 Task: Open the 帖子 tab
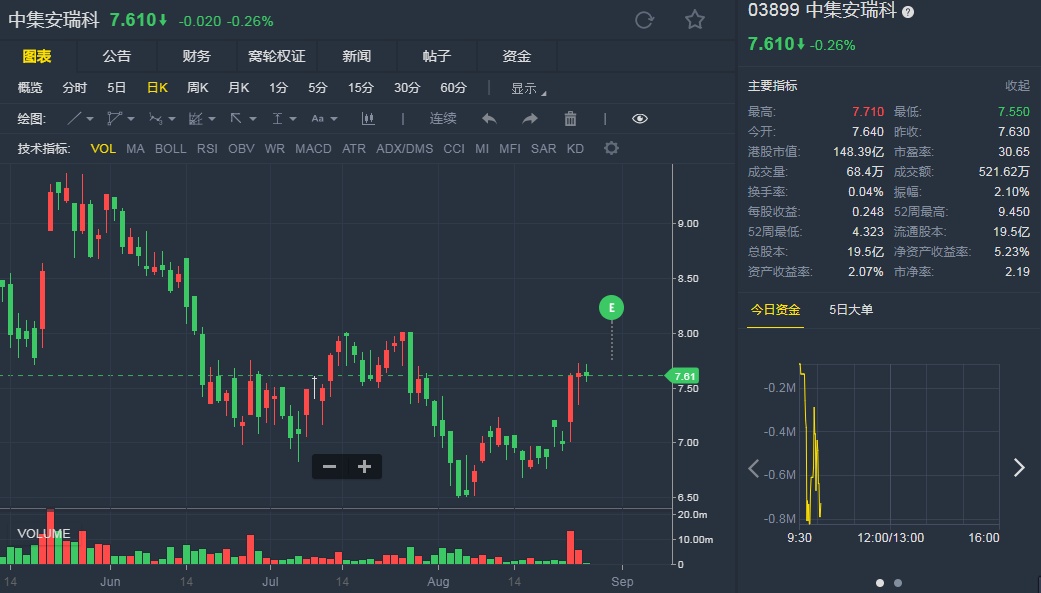pos(436,56)
